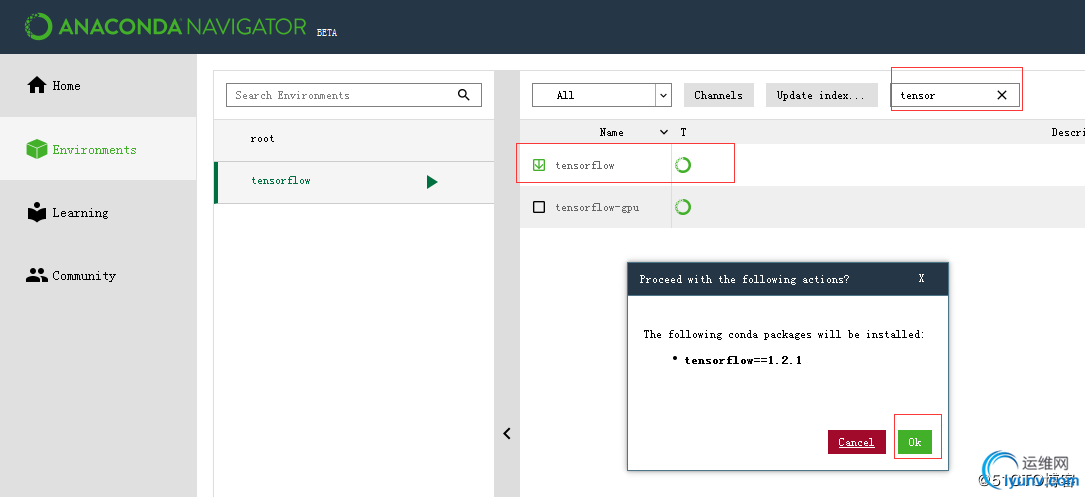Click the tensorflow package name
The height and width of the screenshot is (497, 1085).
[x=585, y=165]
